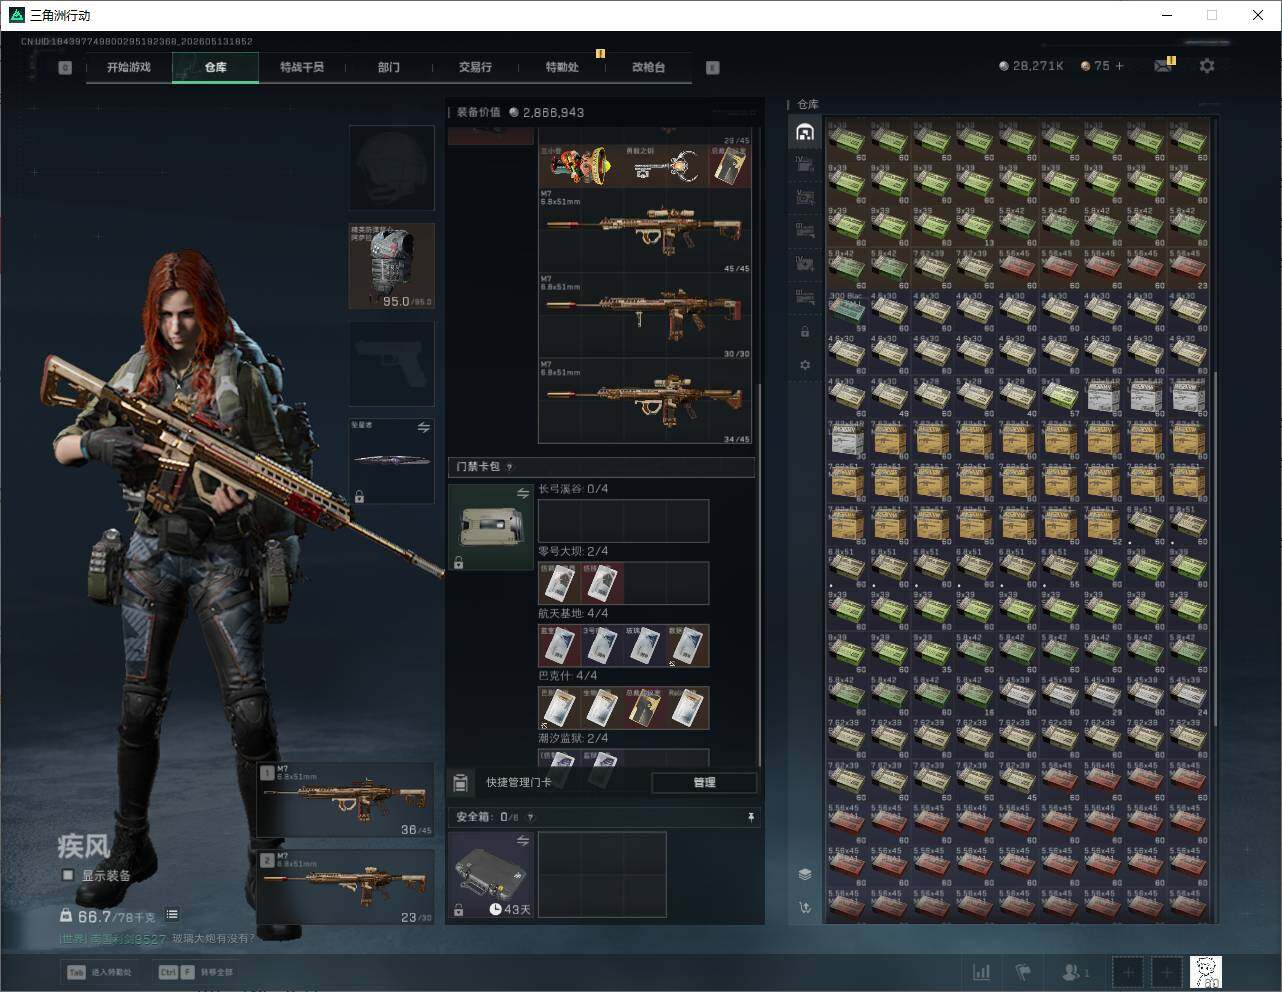Click the Tab 进入特勤处 shortcut button
Viewport: 1282px width, 992px height.
(x=99, y=972)
